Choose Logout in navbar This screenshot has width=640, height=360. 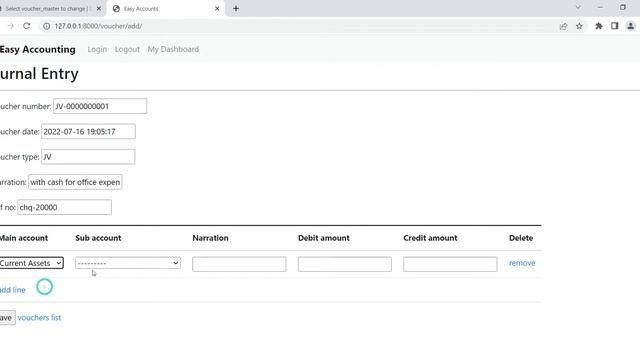click(127, 49)
